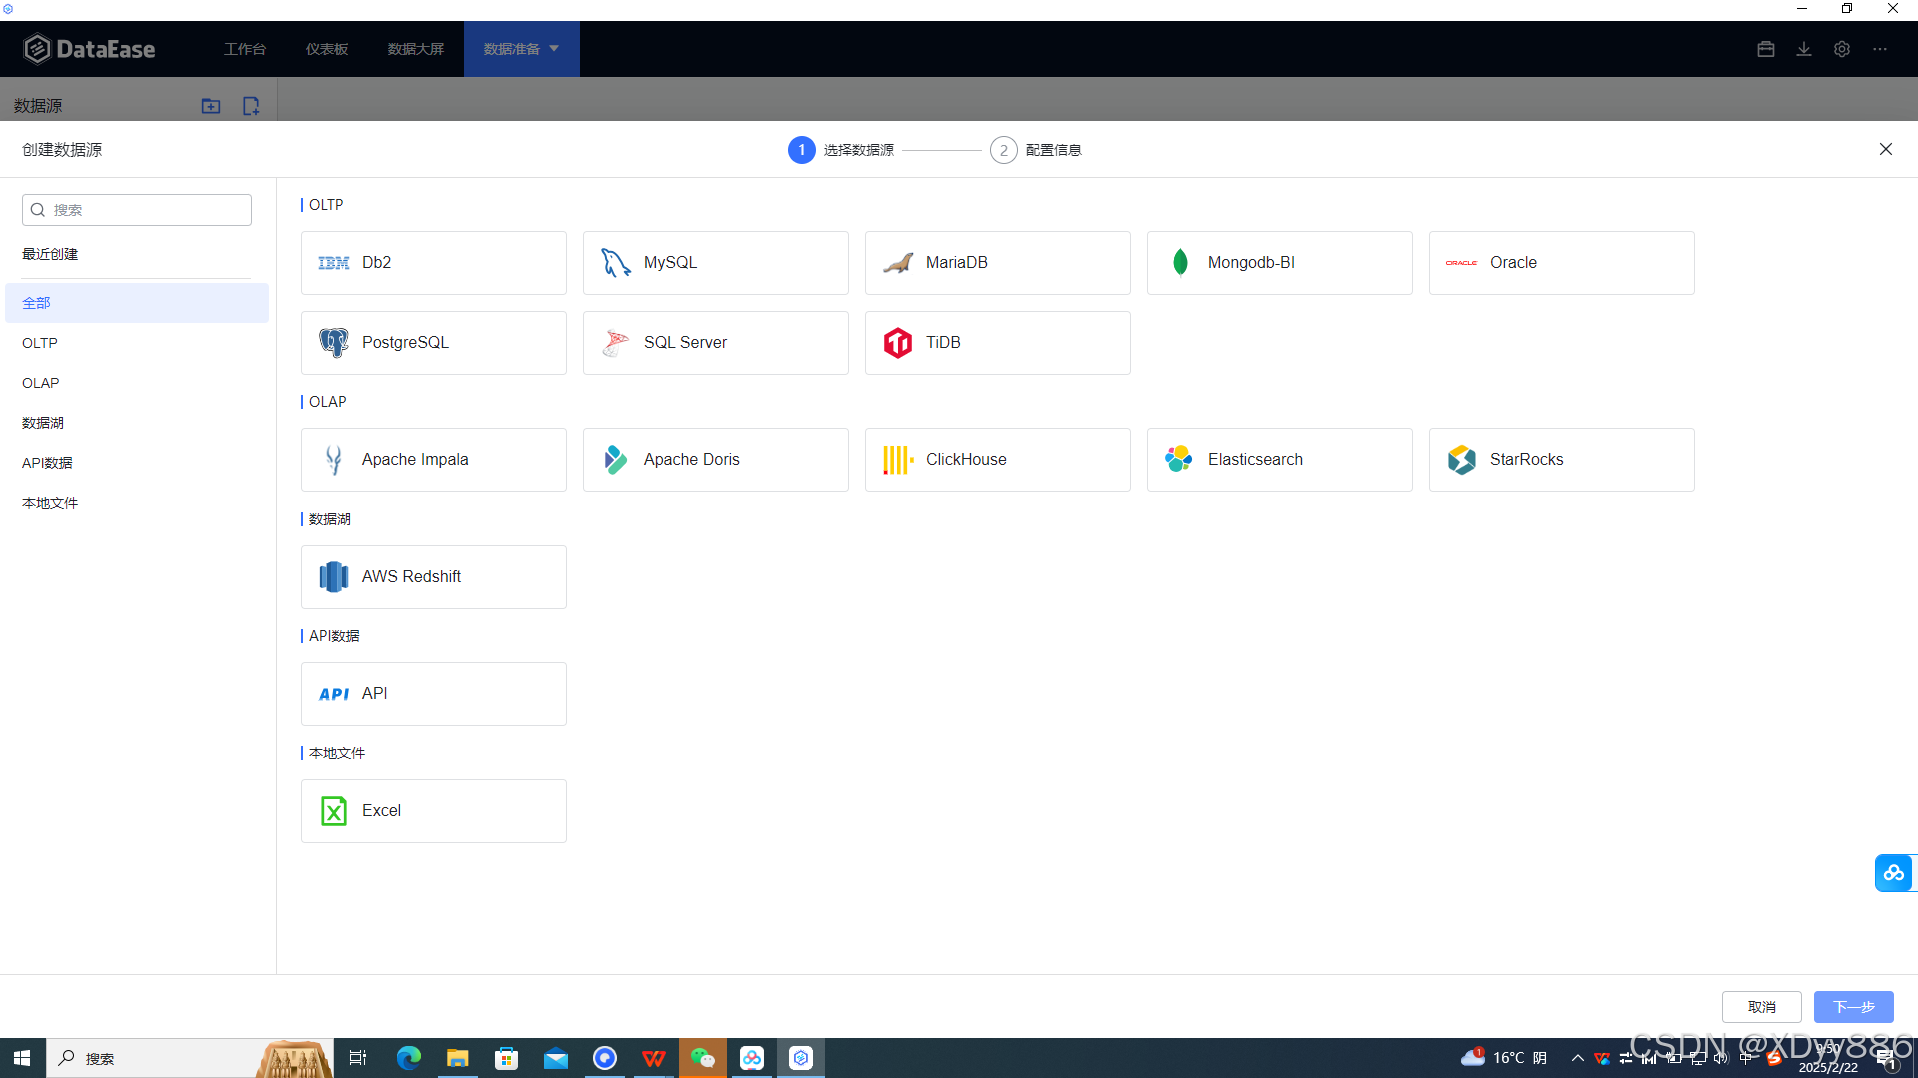Viewport: 1918px width, 1078px height.
Task: Choose the MySQL data source
Action: click(715, 263)
